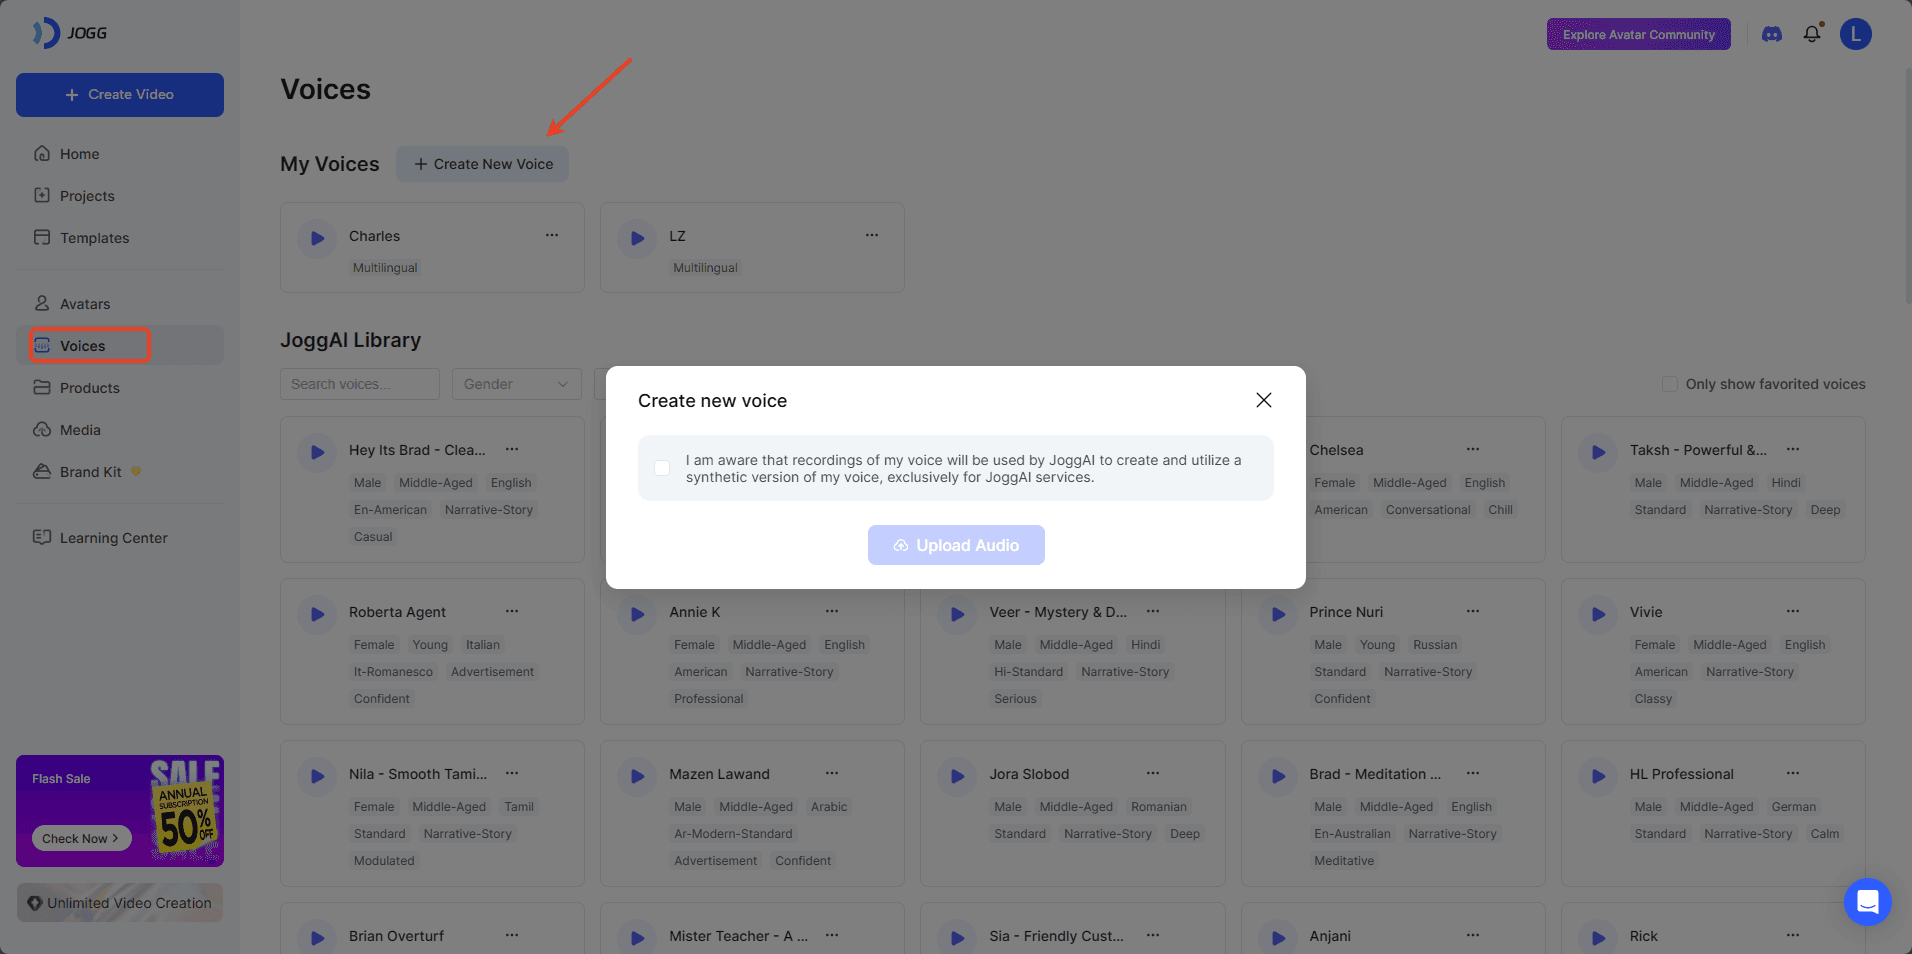The height and width of the screenshot is (954, 1912).
Task: Play Taksh - Powerful voice sample
Action: [1598, 452]
